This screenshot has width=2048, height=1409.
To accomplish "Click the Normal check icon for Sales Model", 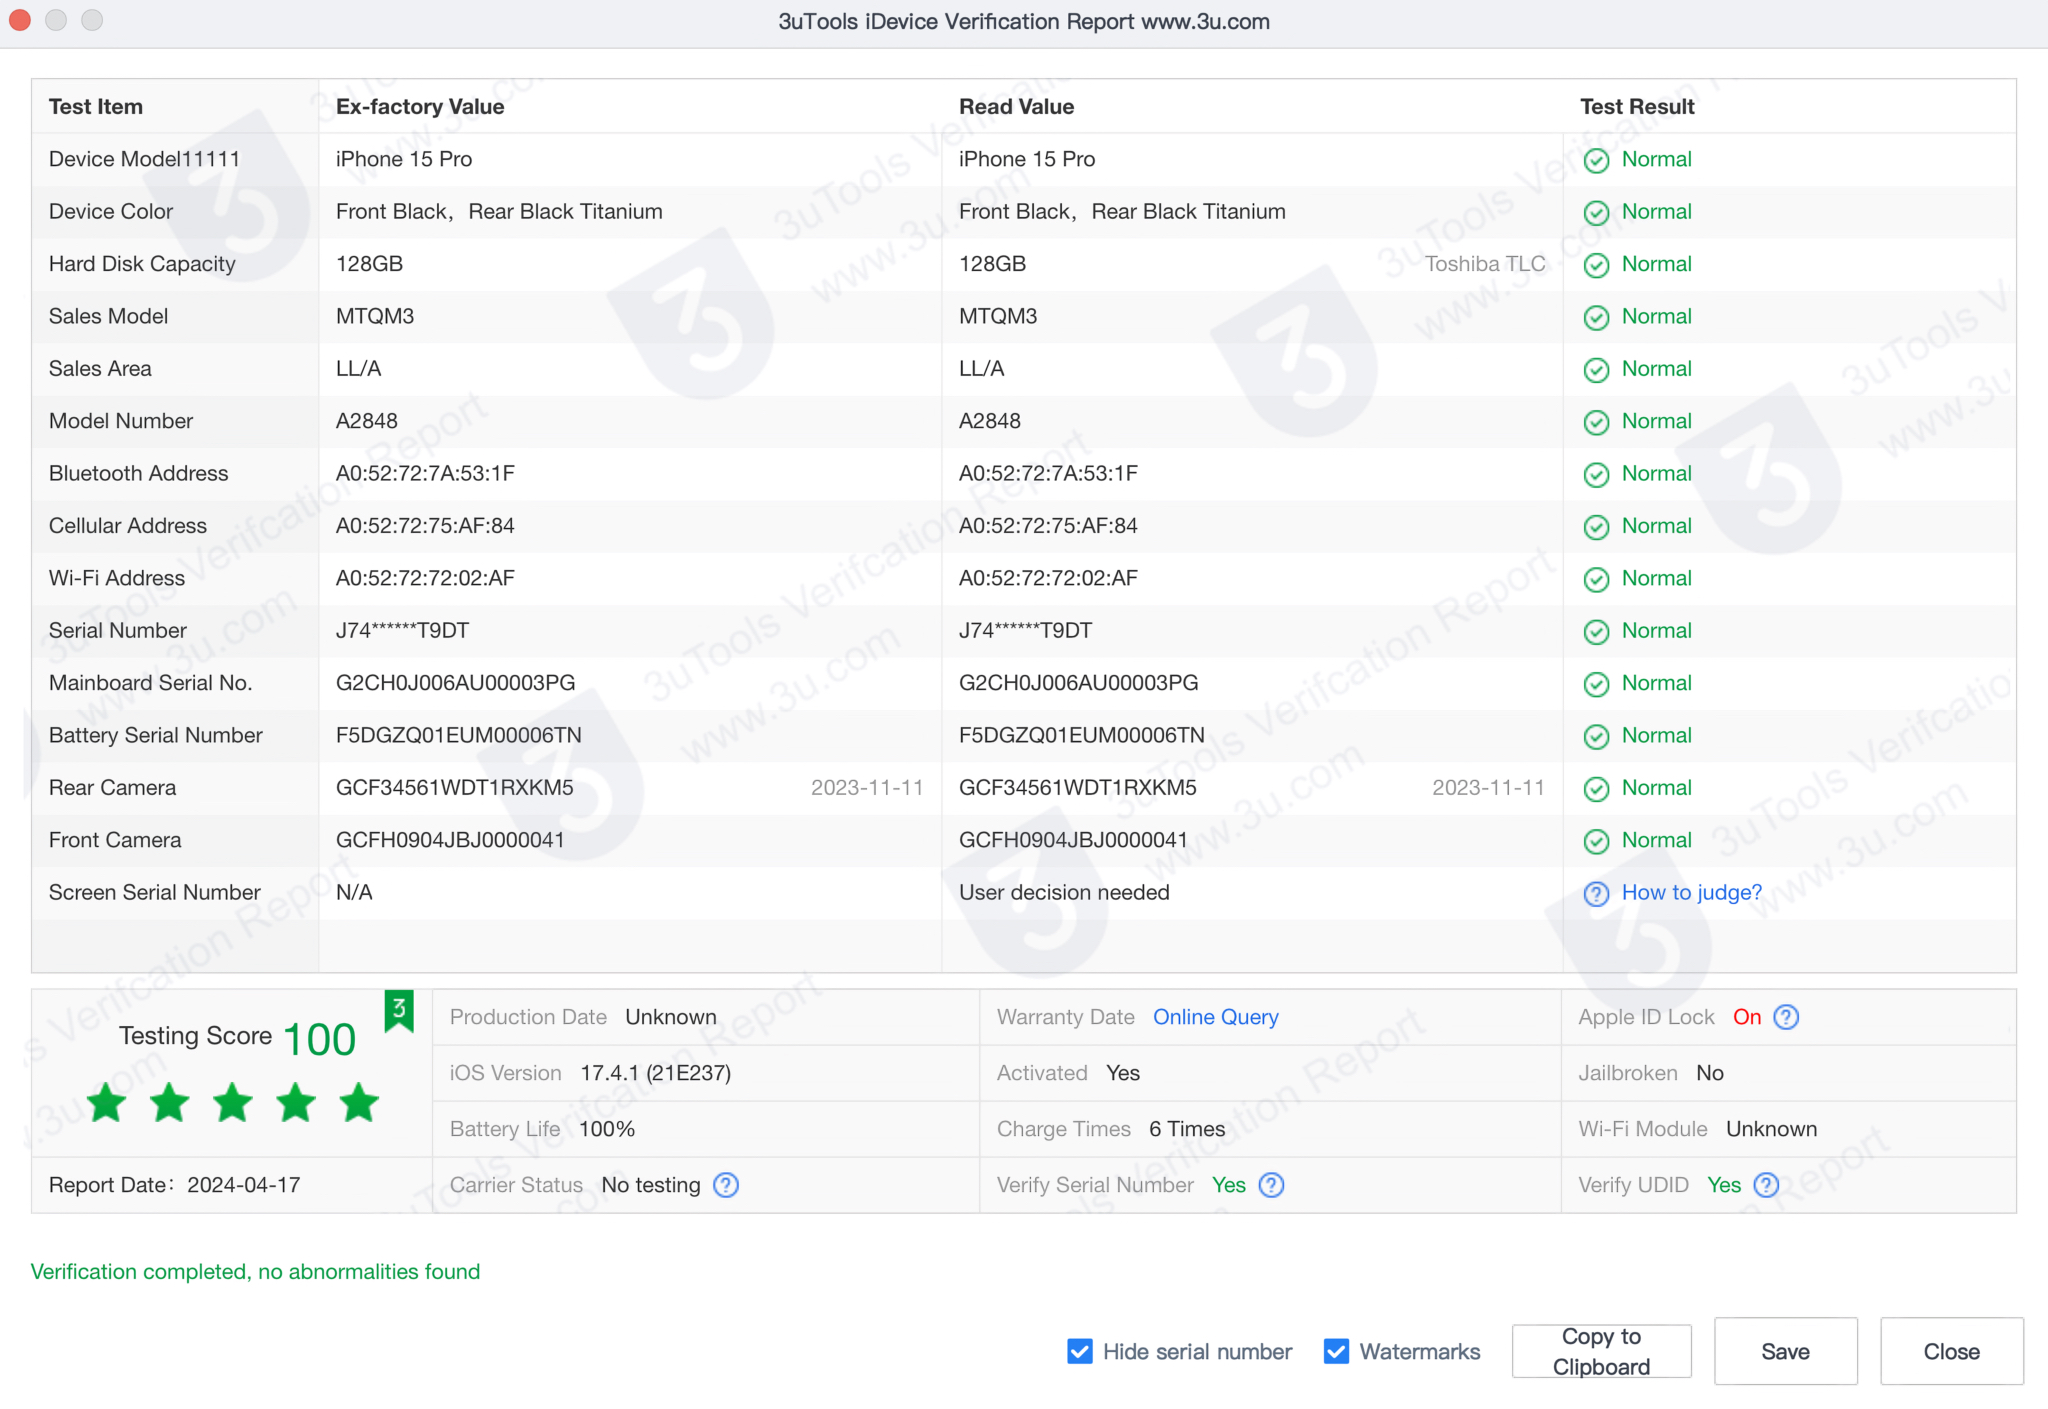I will click(1596, 318).
